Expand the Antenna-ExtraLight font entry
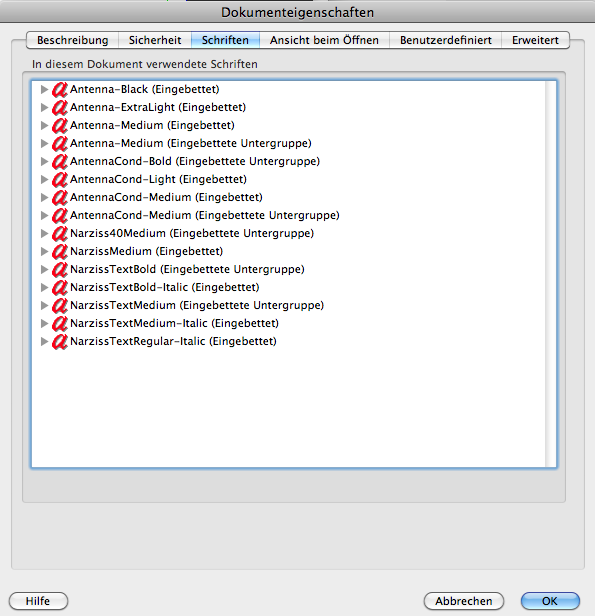Viewport: 595px width, 616px height. click(44, 108)
